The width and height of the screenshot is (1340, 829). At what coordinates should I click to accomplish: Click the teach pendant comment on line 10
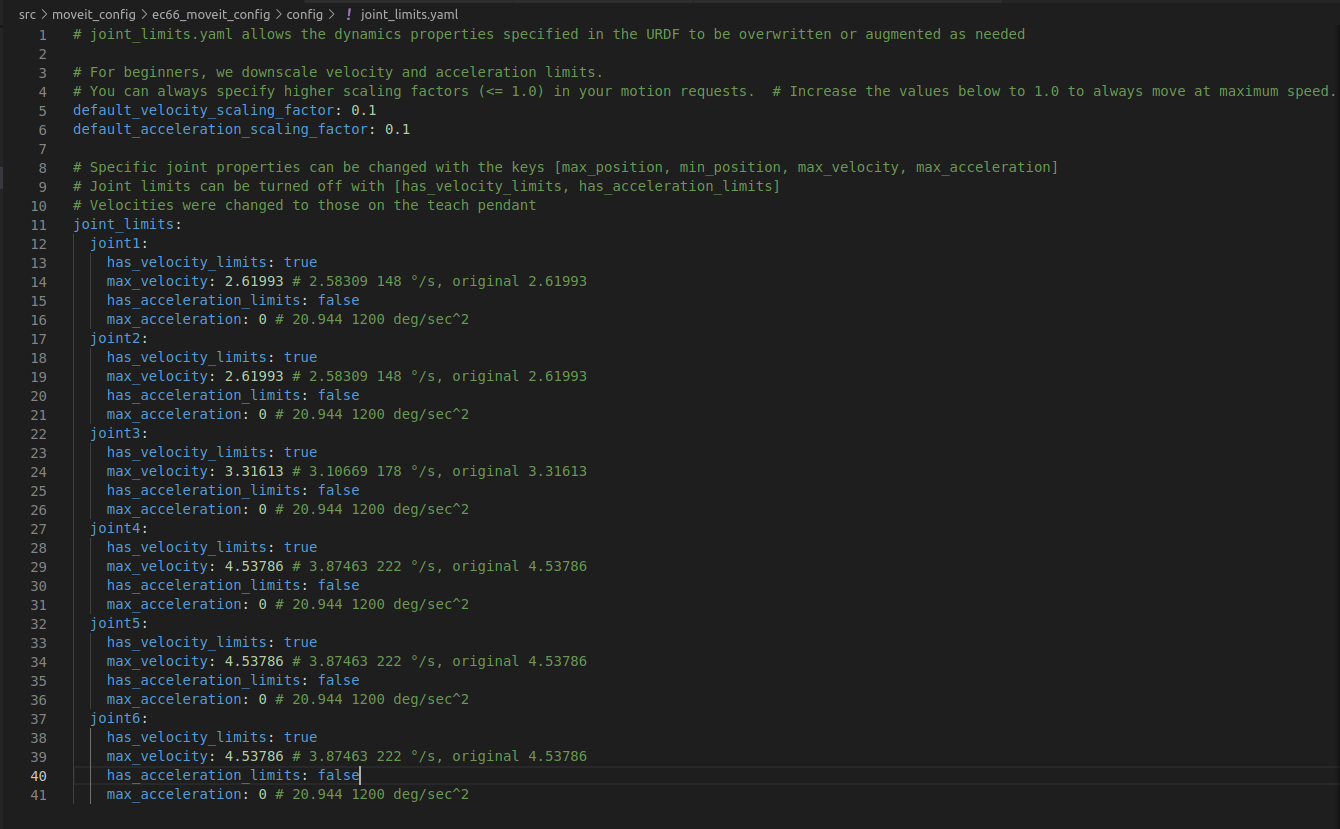[x=305, y=206]
